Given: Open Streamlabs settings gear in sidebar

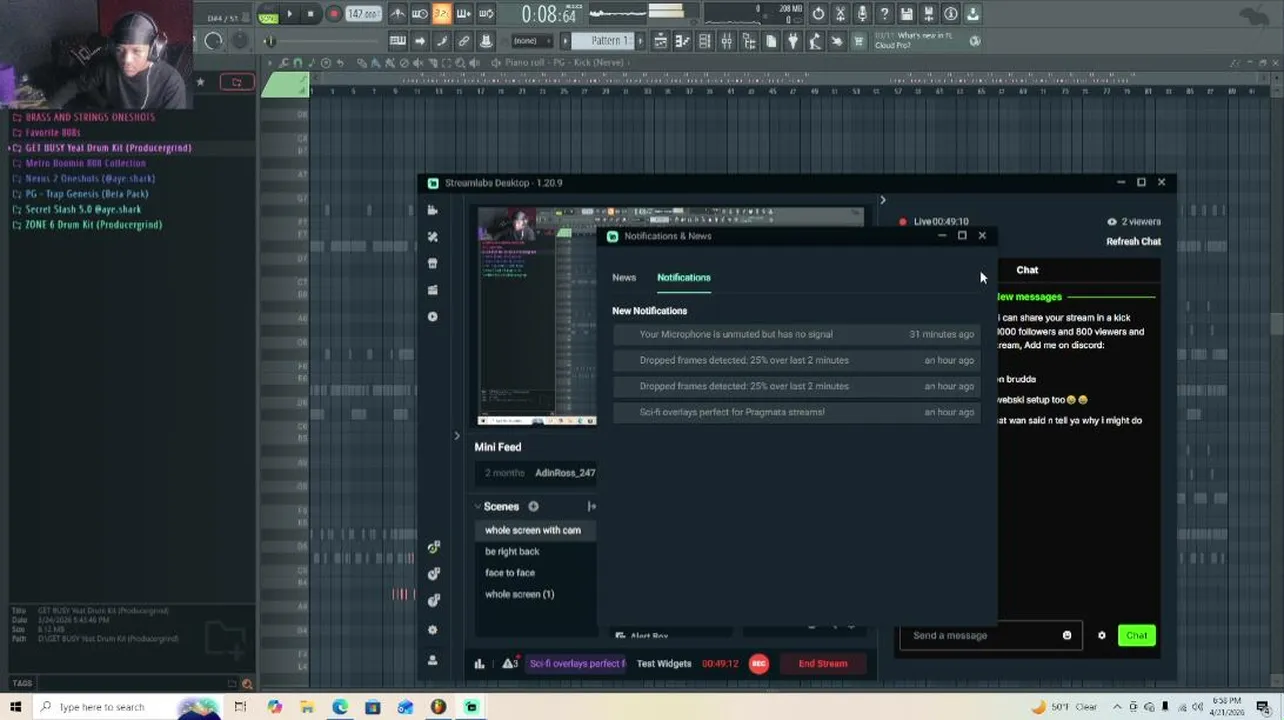Looking at the screenshot, I should 432,630.
